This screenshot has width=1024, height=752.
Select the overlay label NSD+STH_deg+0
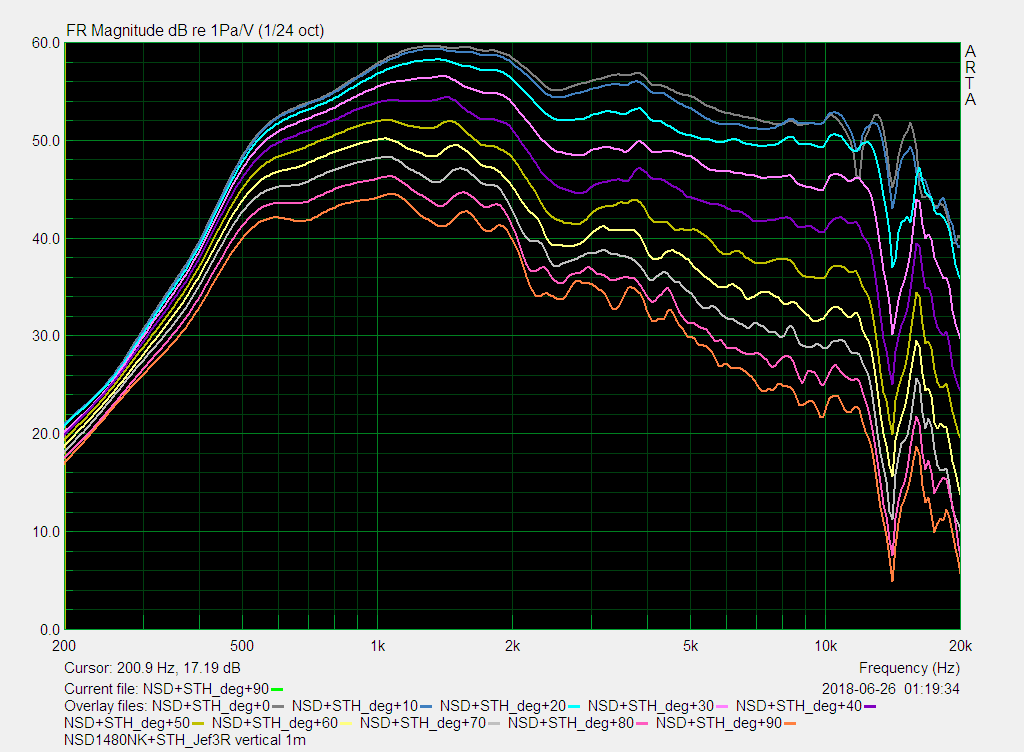point(211,706)
